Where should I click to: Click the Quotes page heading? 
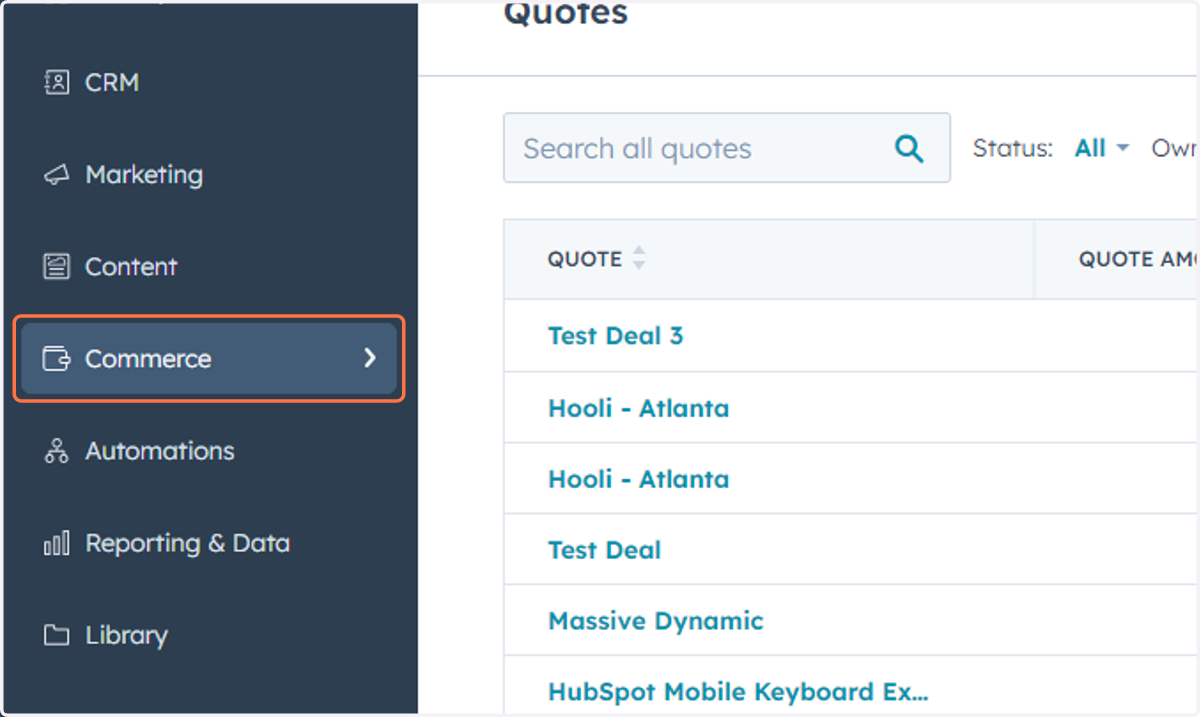[565, 13]
